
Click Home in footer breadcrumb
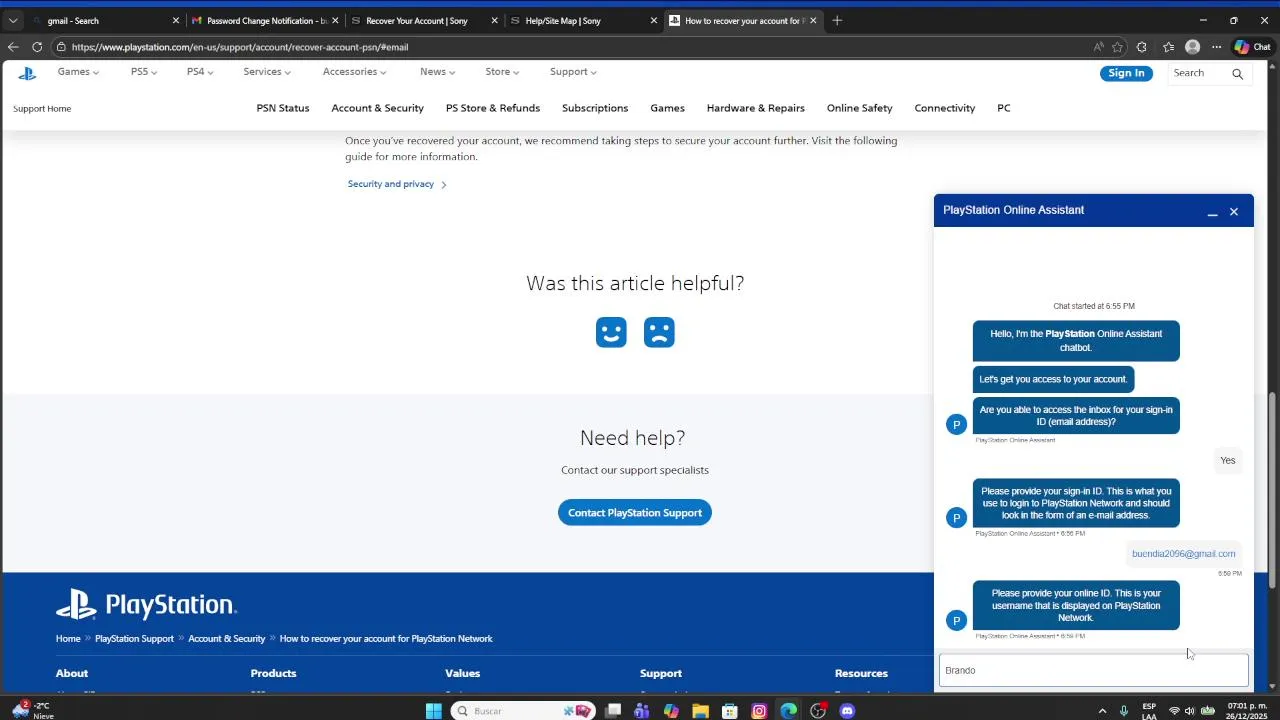tap(68, 639)
